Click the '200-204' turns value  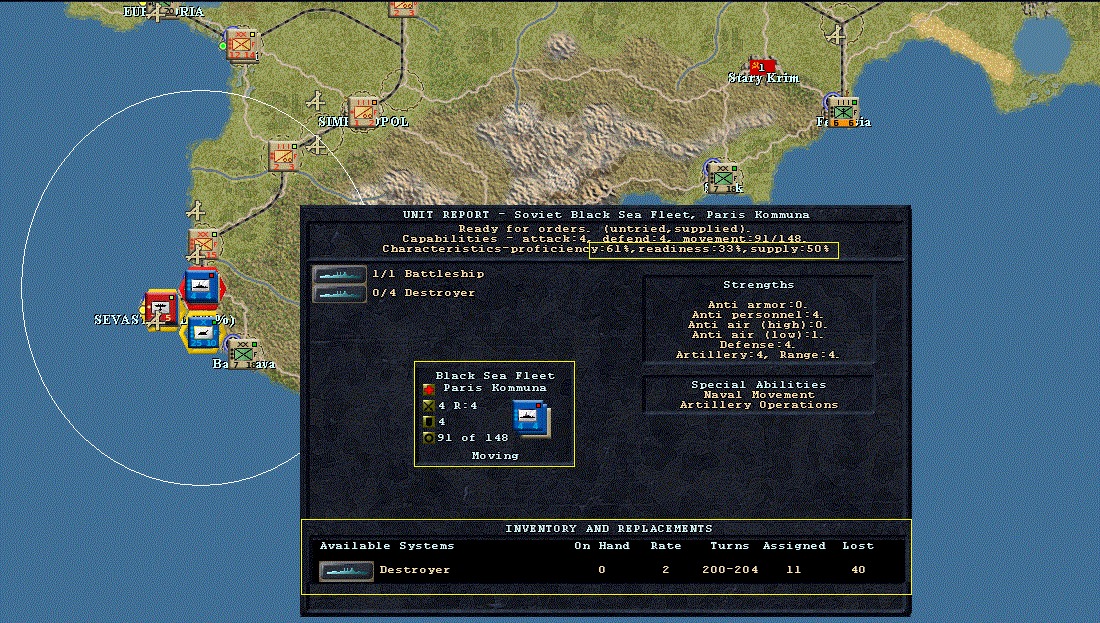(730, 570)
